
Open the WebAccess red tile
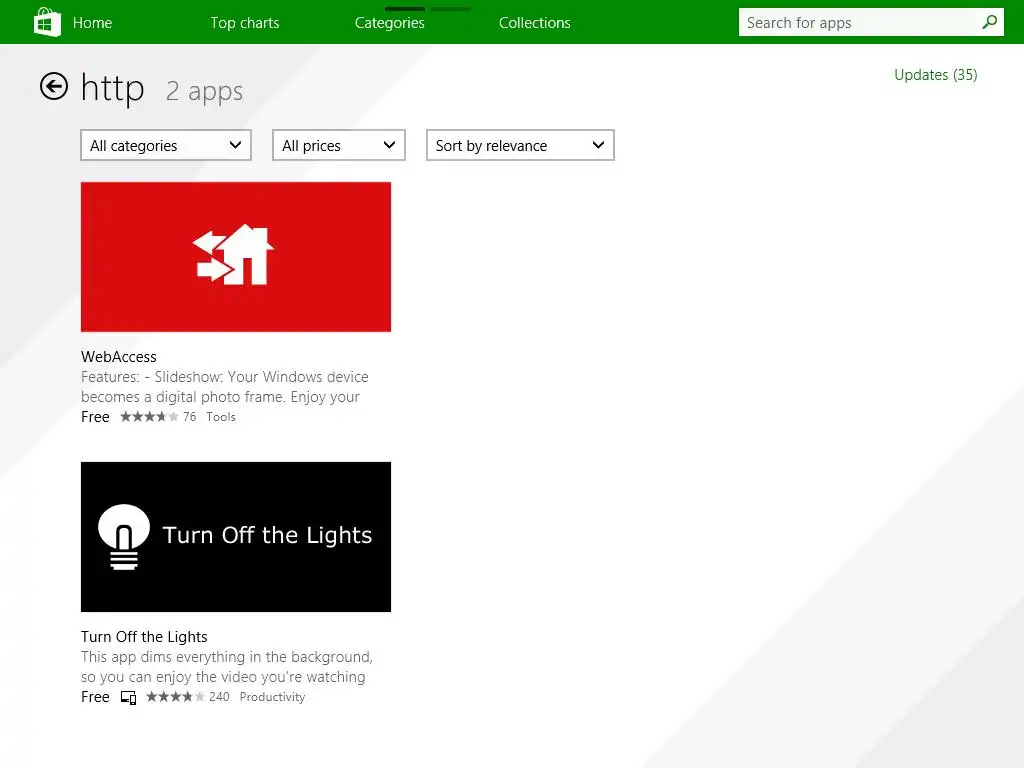(236, 257)
